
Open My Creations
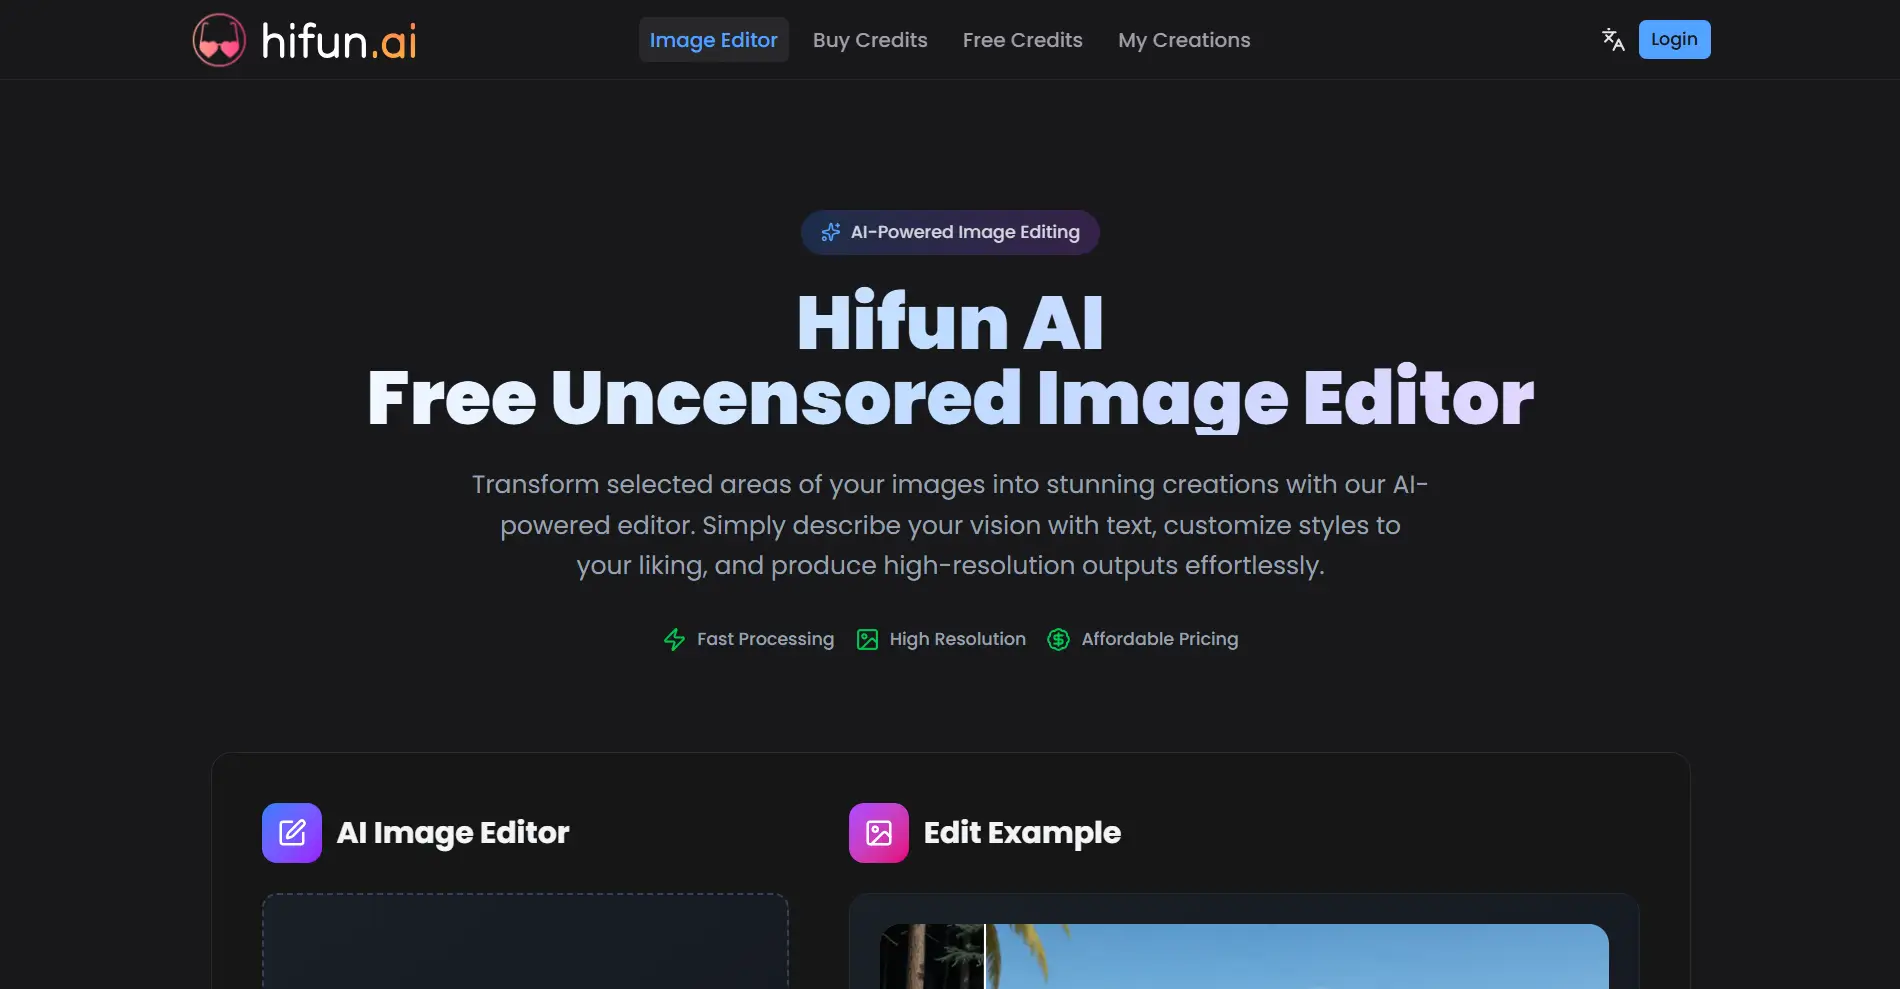tap(1183, 40)
